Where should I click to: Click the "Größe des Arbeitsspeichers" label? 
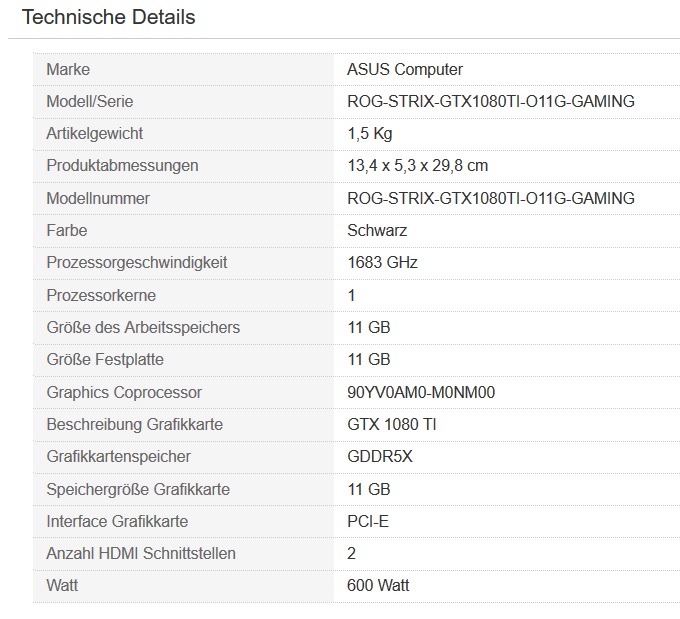pyautogui.click(x=143, y=327)
